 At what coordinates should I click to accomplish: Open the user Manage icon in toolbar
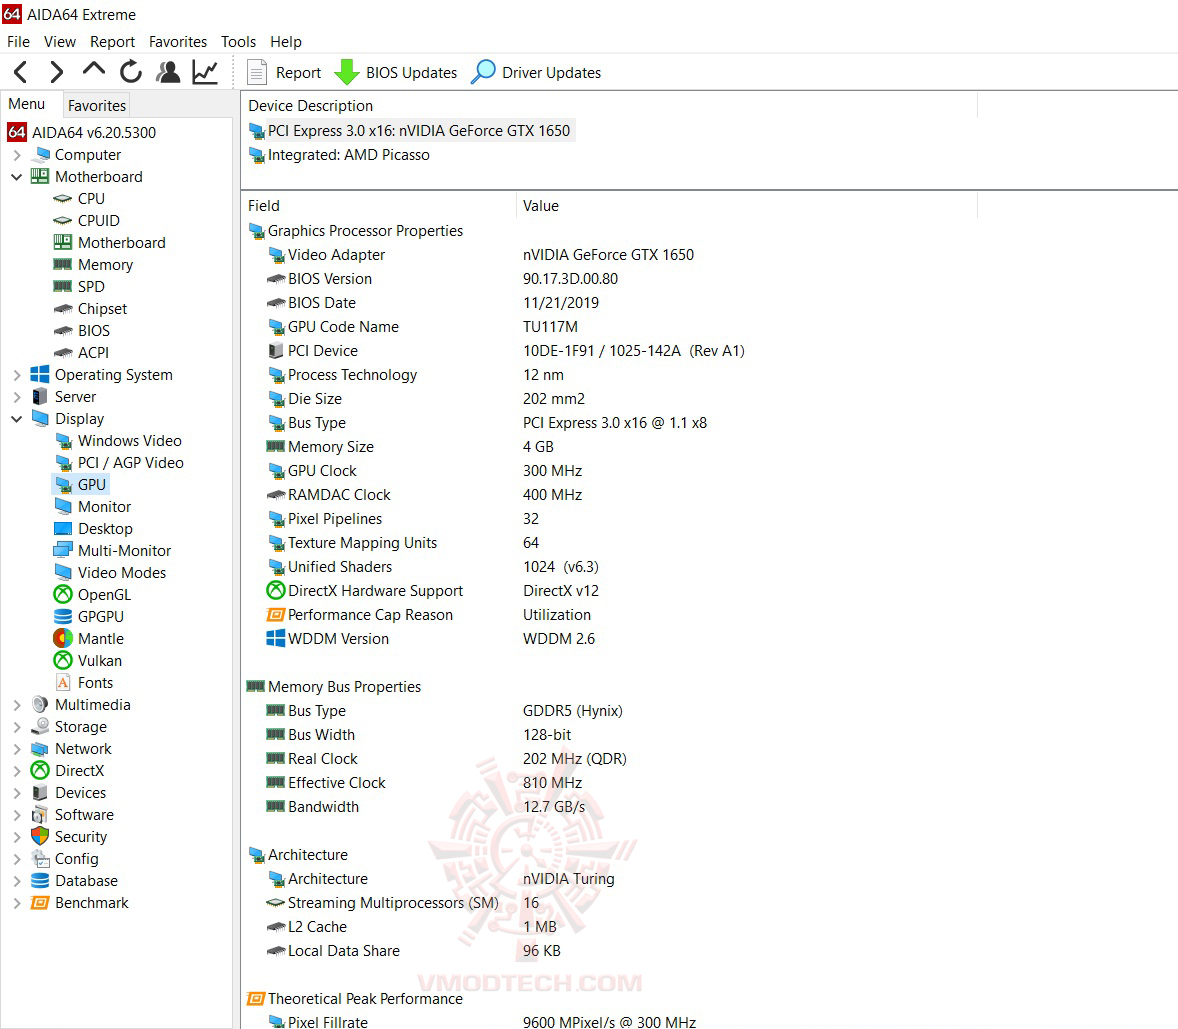point(168,72)
